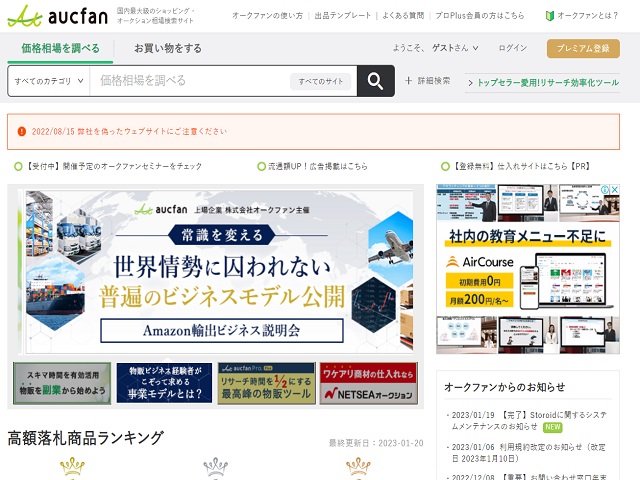Image resolution: width=640 pixels, height=480 pixels.
Task: Click the ad info icon on the AirCourse ad
Action: click(x=604, y=190)
